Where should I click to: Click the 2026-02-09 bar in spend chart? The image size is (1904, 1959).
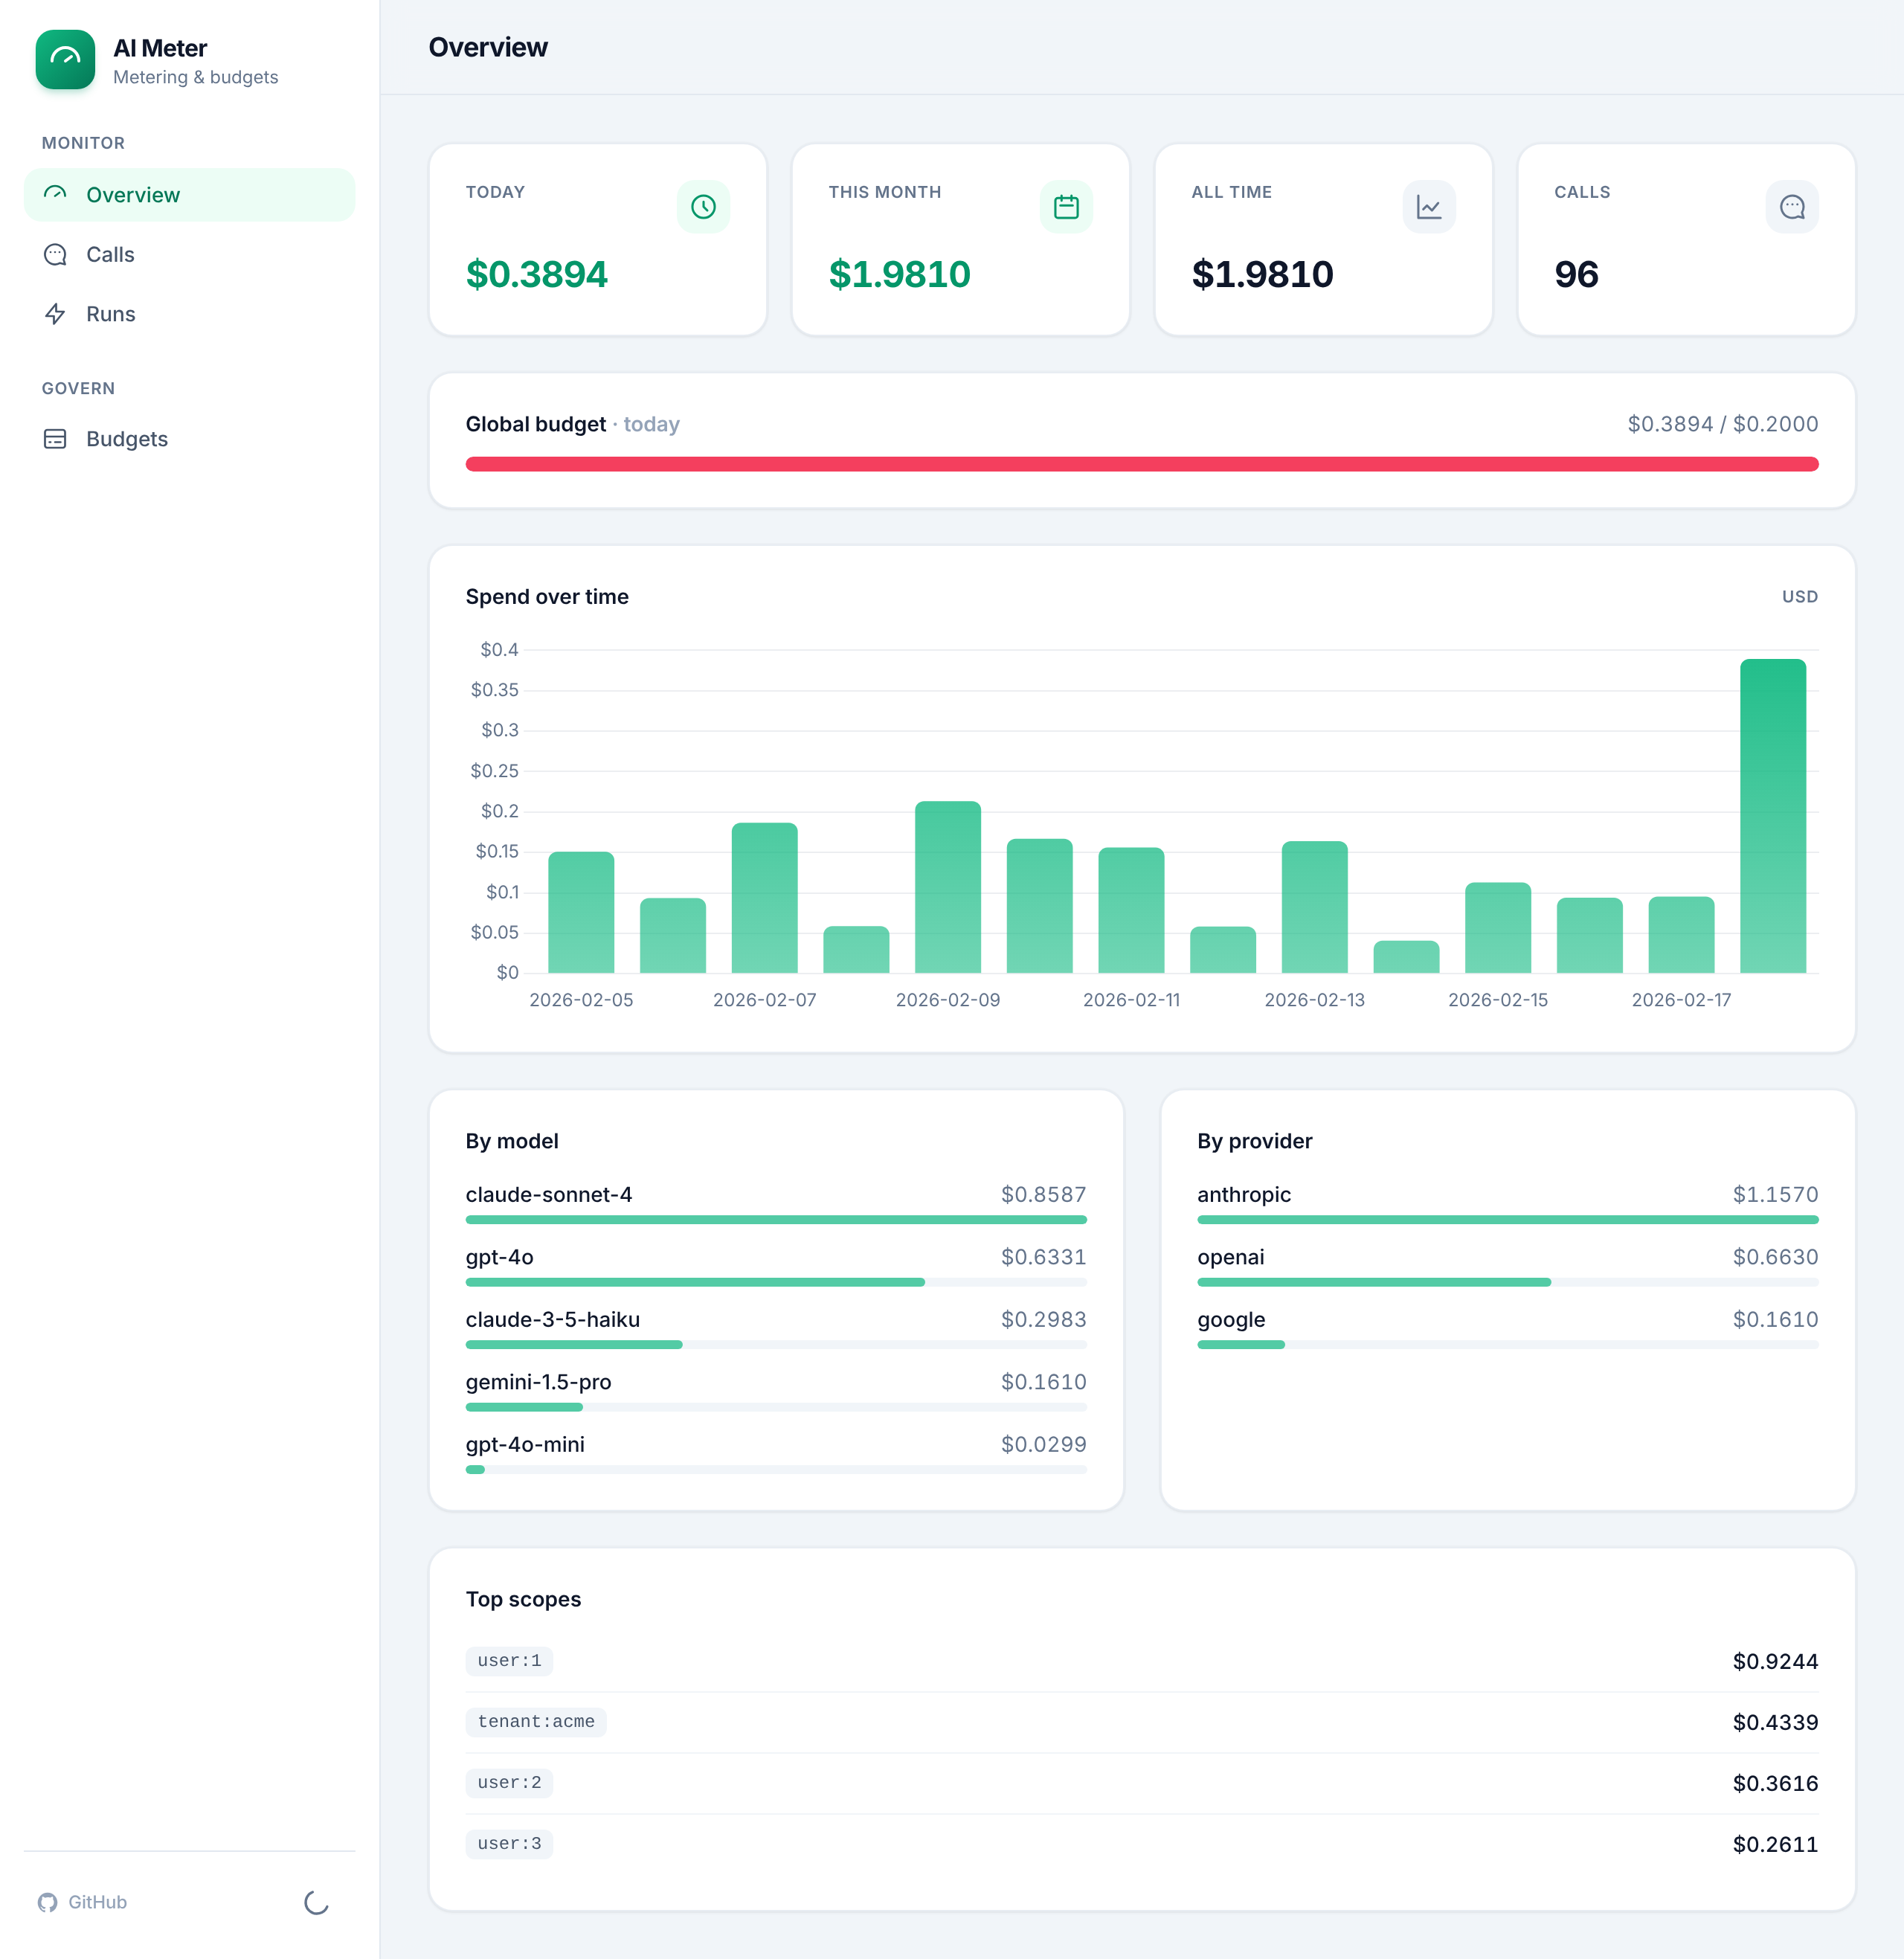tap(948, 887)
